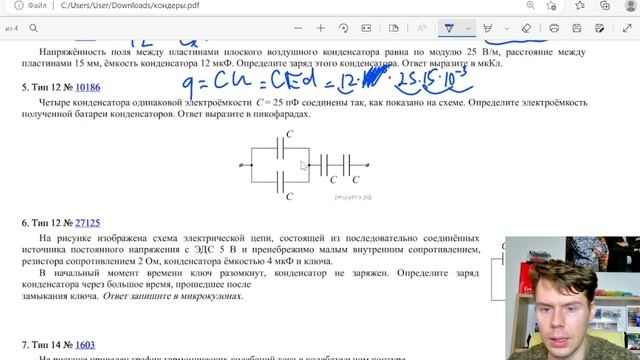Image resolution: width=640 pixels, height=360 pixels.
Task: Select the Highlight tool
Action: point(487,28)
